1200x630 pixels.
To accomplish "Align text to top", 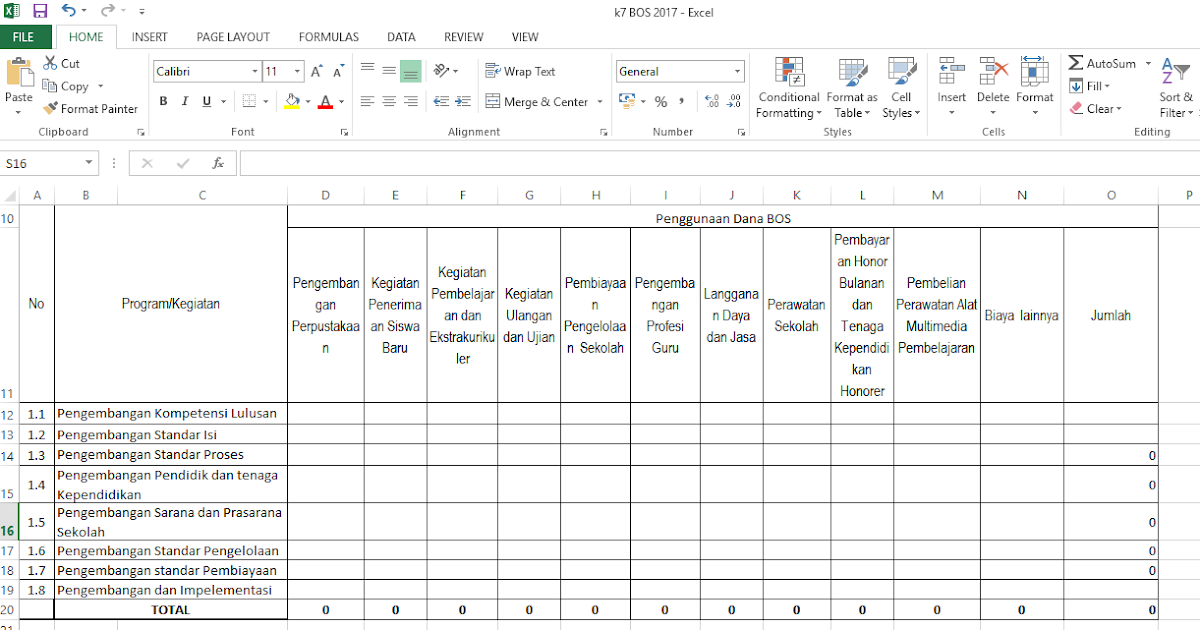I will (367, 71).
